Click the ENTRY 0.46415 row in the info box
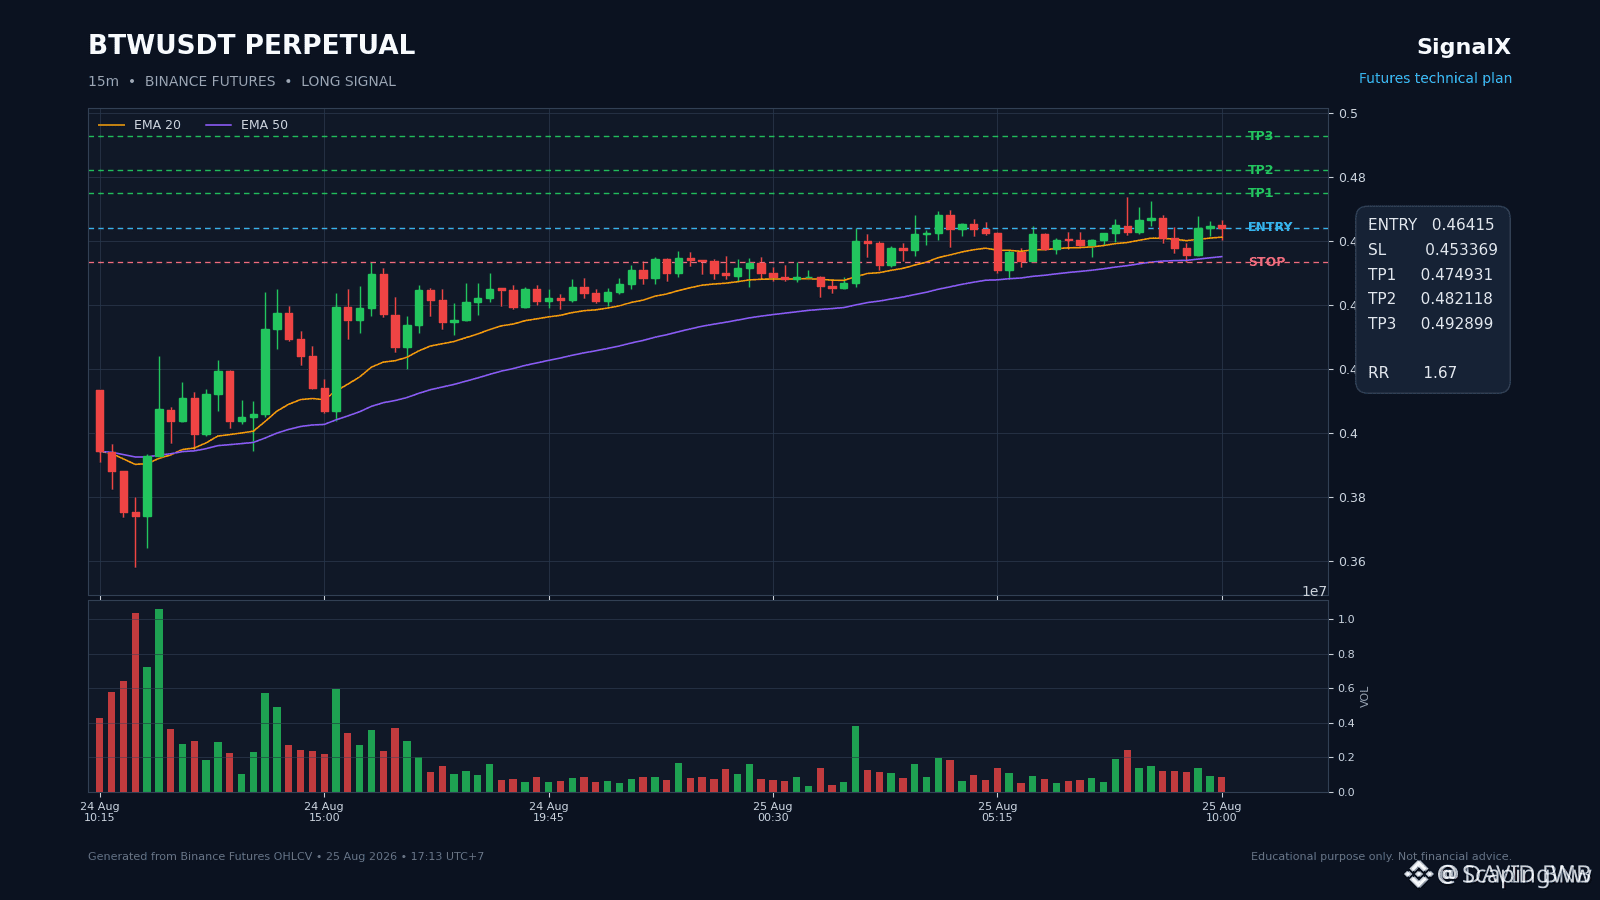This screenshot has width=1600, height=900. 1431,225
